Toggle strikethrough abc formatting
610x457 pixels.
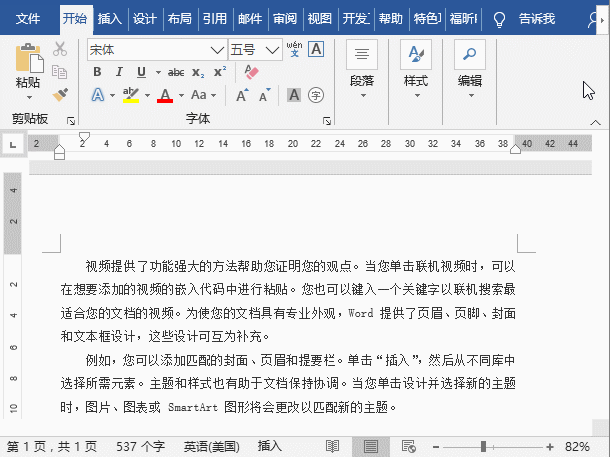176,72
